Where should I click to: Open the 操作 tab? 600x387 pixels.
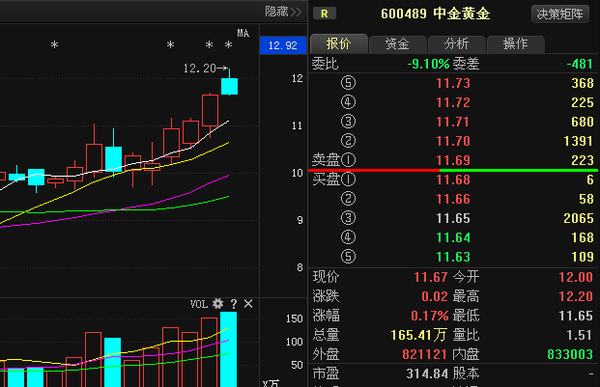[515, 44]
